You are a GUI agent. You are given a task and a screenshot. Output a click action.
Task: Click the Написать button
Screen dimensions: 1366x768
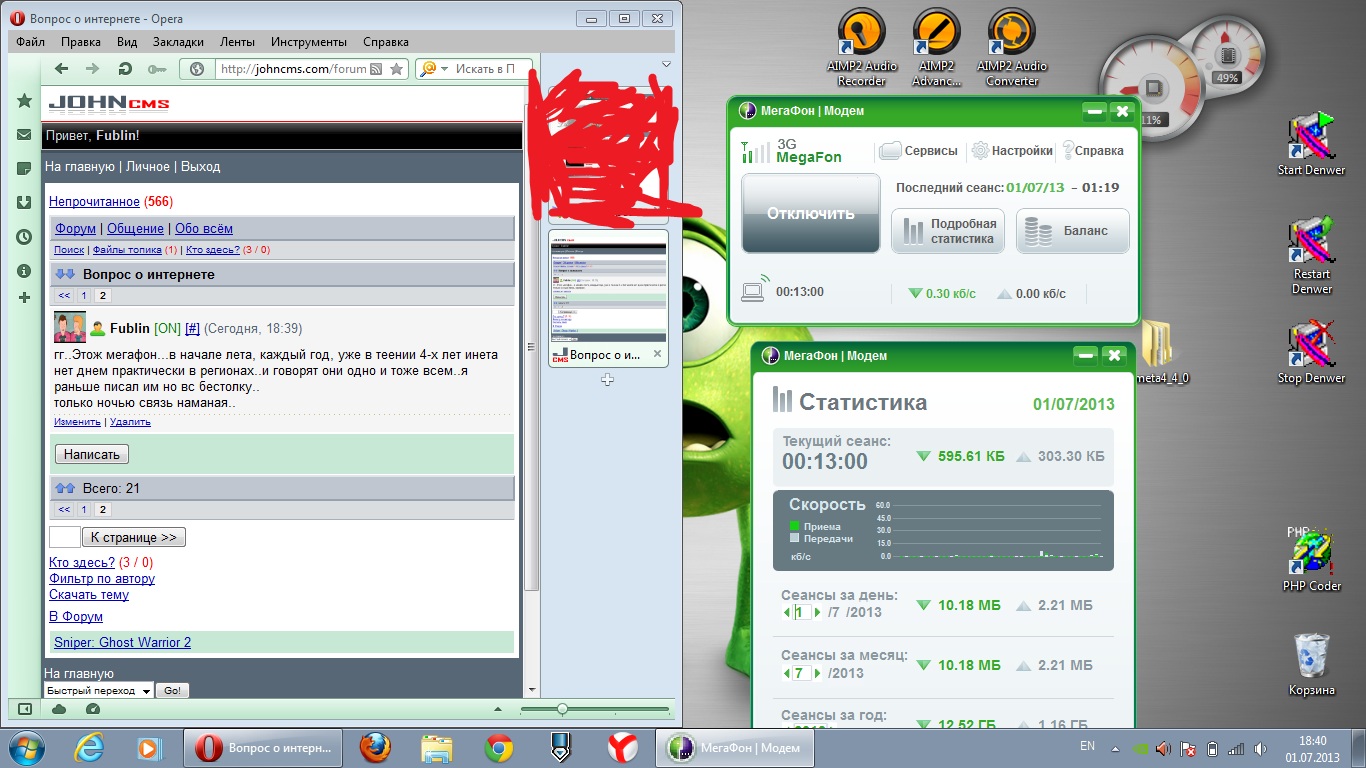click(x=92, y=455)
